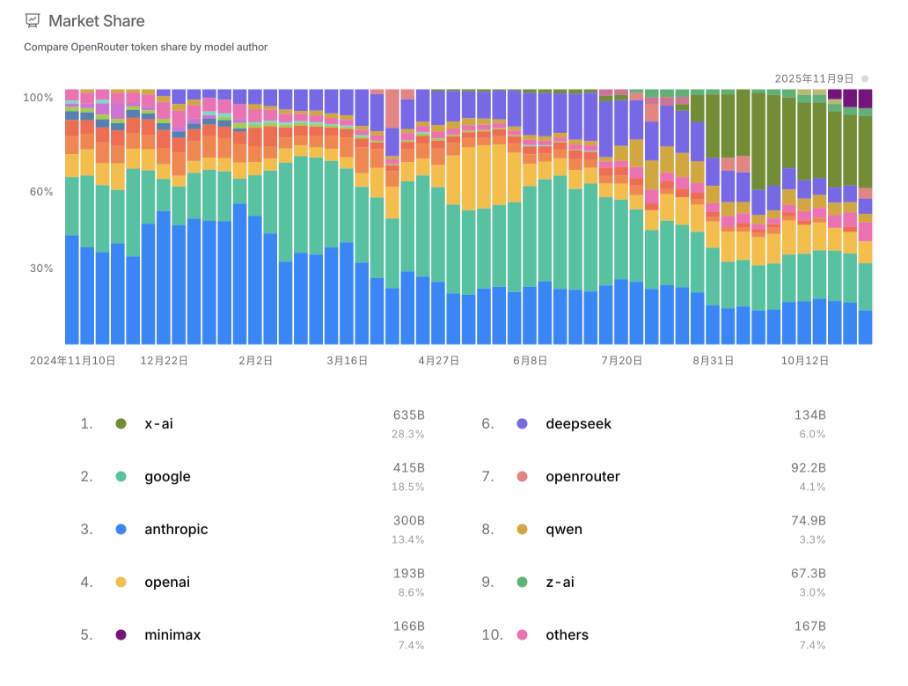Open the google author link
Image resolution: width=908 pixels, height=686 pixels.
(167, 477)
